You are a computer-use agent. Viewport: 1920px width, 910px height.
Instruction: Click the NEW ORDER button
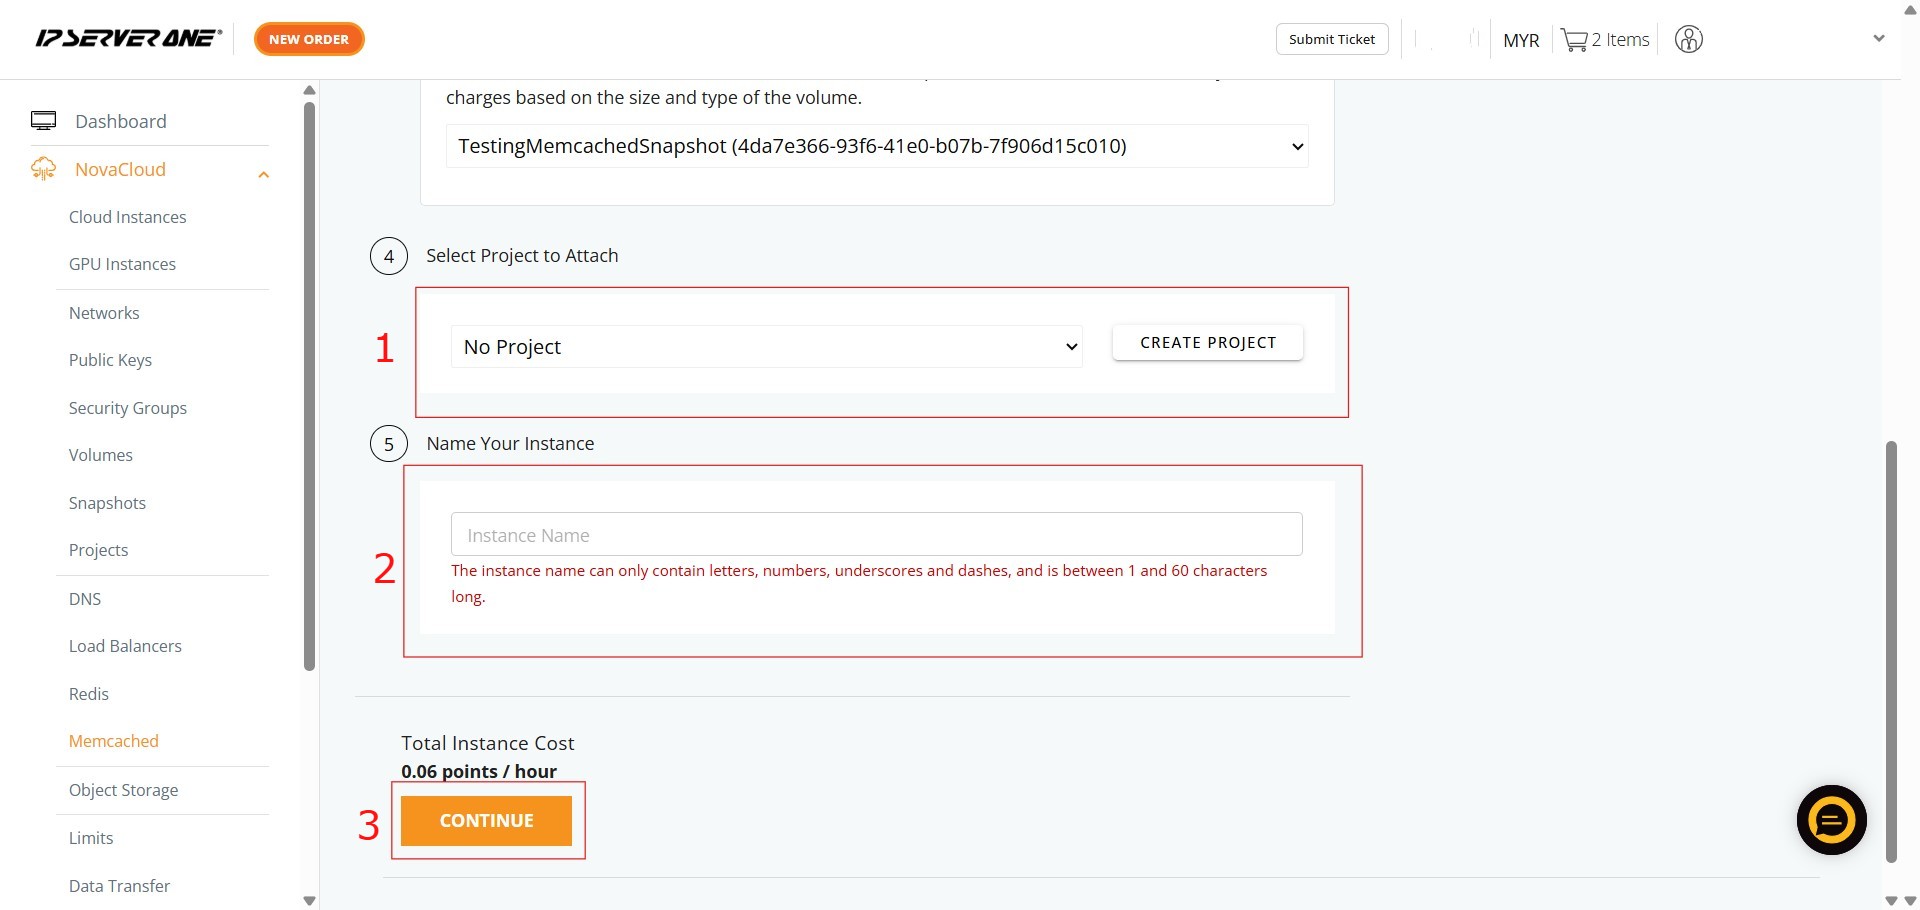point(309,39)
